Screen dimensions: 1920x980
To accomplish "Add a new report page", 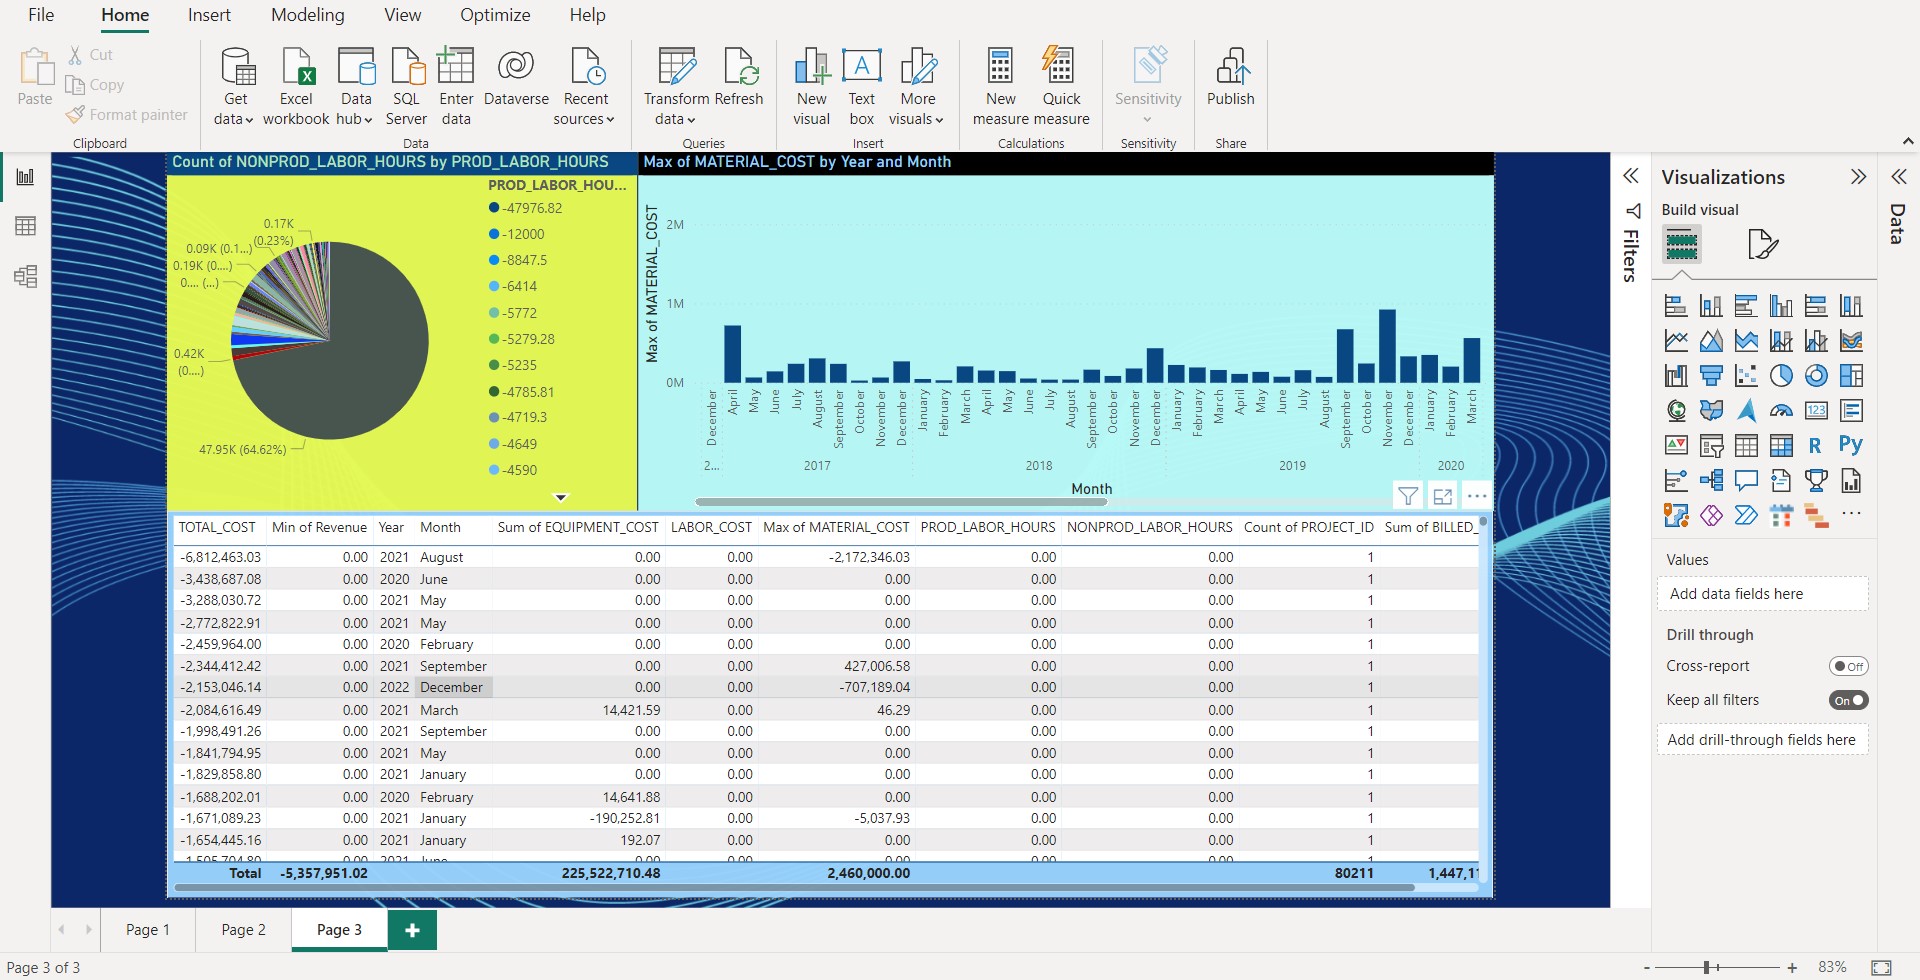I will pos(412,929).
